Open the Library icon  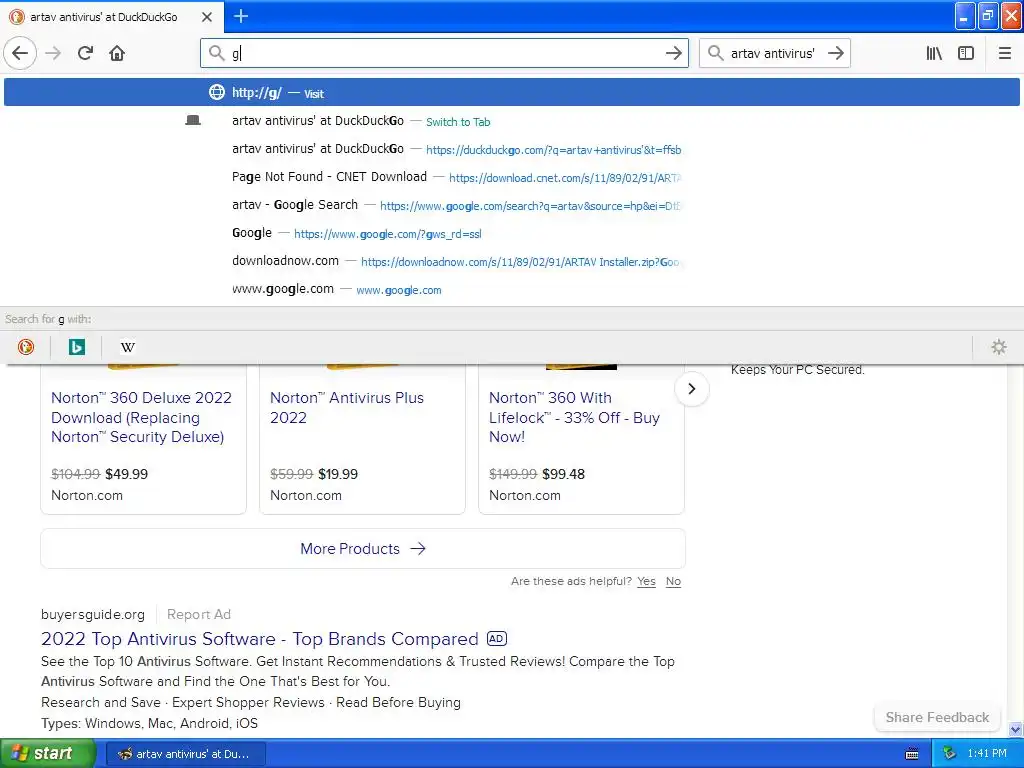tap(934, 53)
